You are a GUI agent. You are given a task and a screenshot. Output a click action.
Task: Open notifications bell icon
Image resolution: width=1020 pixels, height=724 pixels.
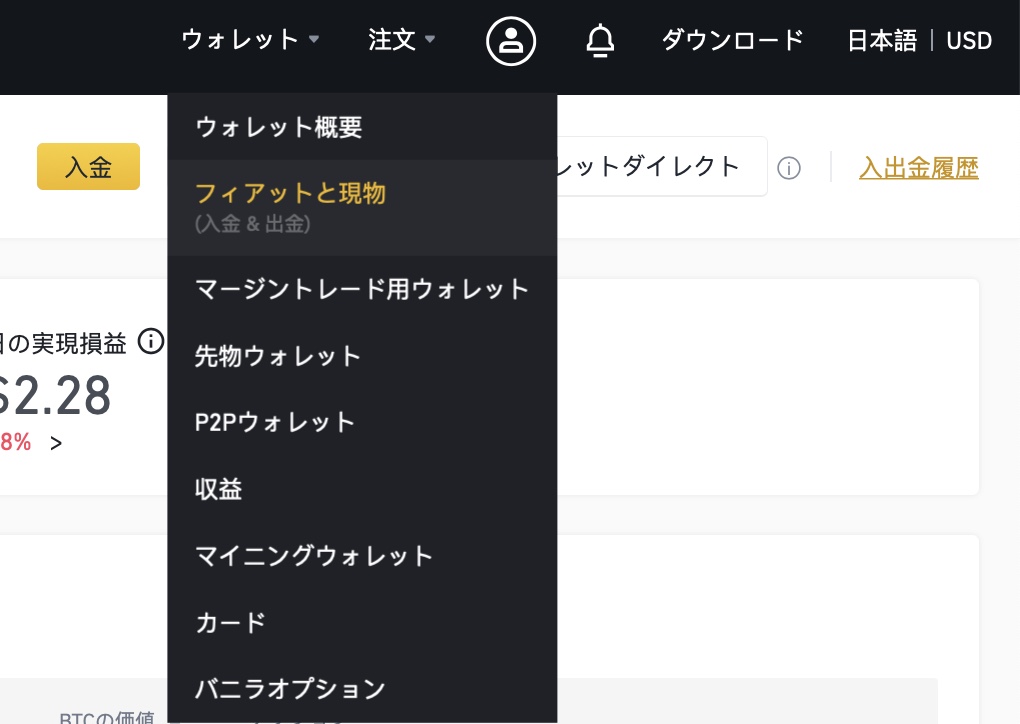(x=600, y=40)
